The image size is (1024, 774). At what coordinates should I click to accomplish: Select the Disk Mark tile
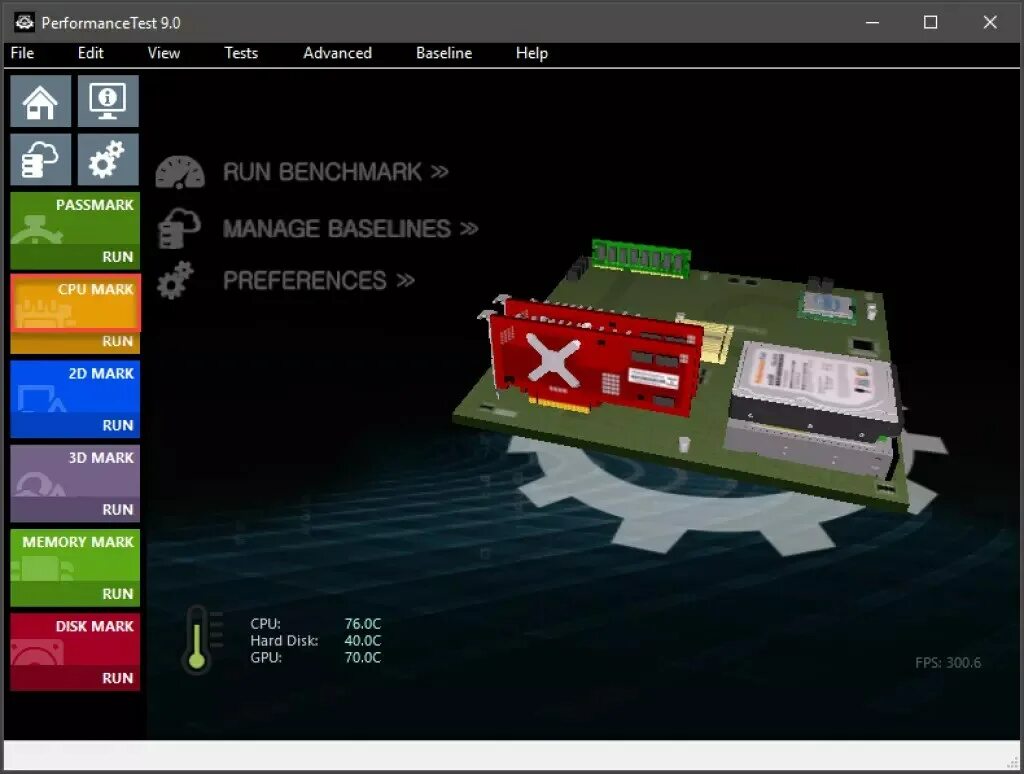(75, 639)
